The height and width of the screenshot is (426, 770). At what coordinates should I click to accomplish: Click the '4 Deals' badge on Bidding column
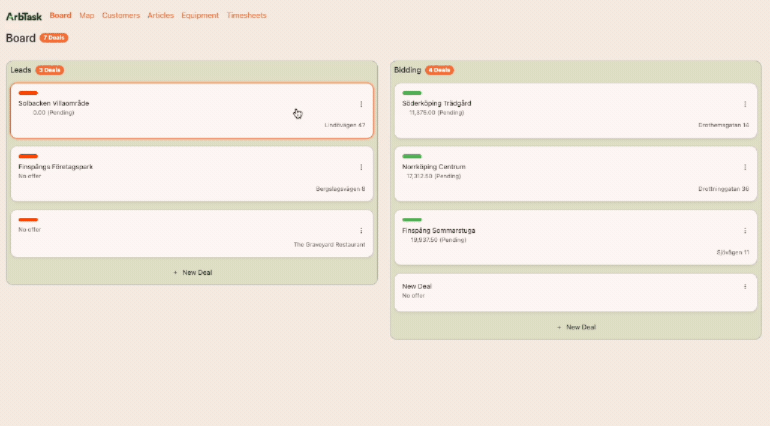tap(439, 70)
